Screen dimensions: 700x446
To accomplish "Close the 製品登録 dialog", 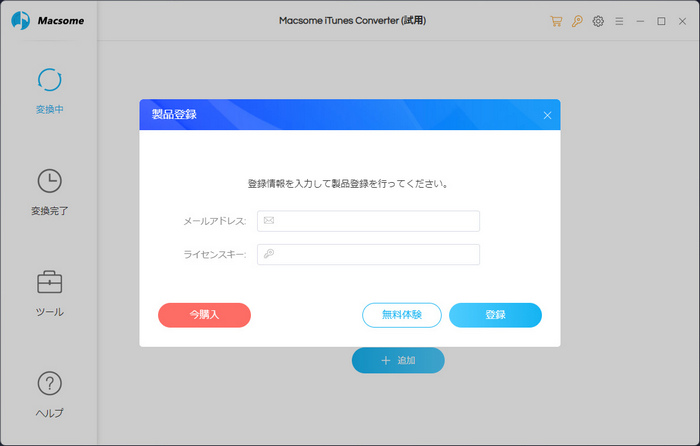I will [547, 115].
